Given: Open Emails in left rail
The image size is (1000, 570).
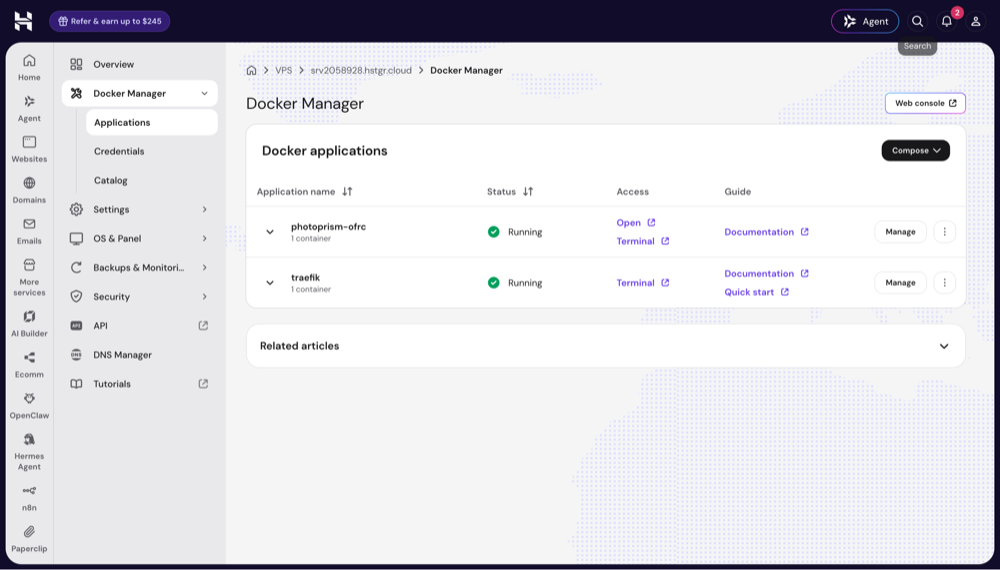Looking at the screenshot, I should pyautogui.click(x=29, y=231).
